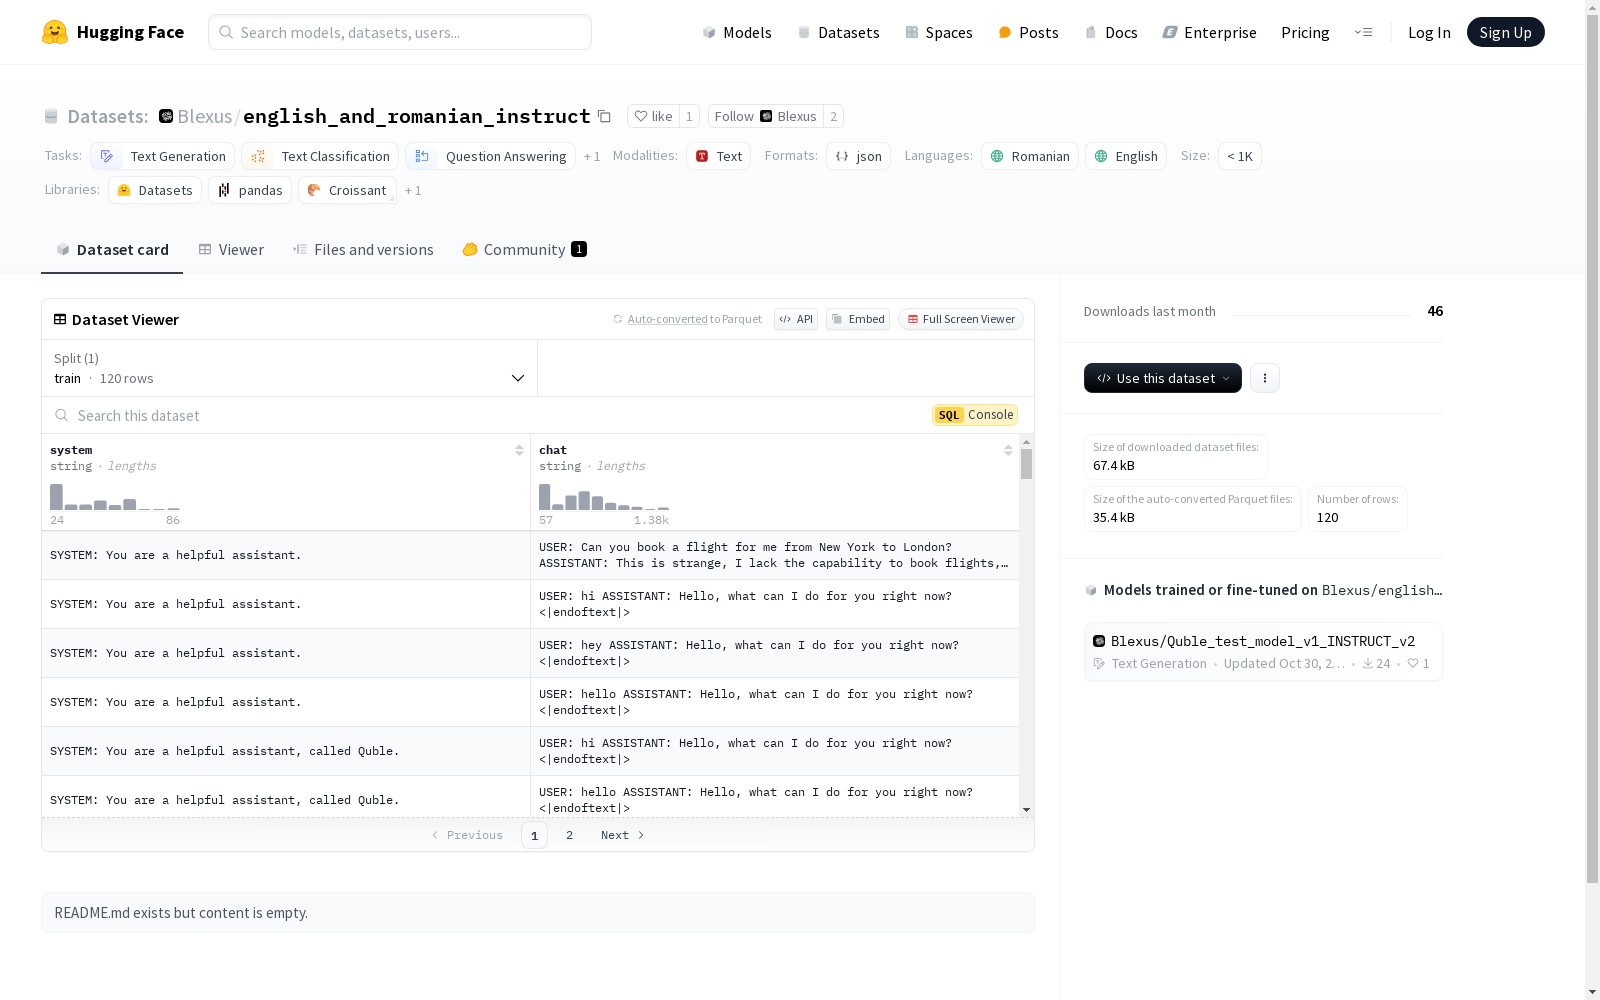Click the Romanian language globe icon
Image resolution: width=1600 pixels, height=1000 pixels.
pos(997,156)
